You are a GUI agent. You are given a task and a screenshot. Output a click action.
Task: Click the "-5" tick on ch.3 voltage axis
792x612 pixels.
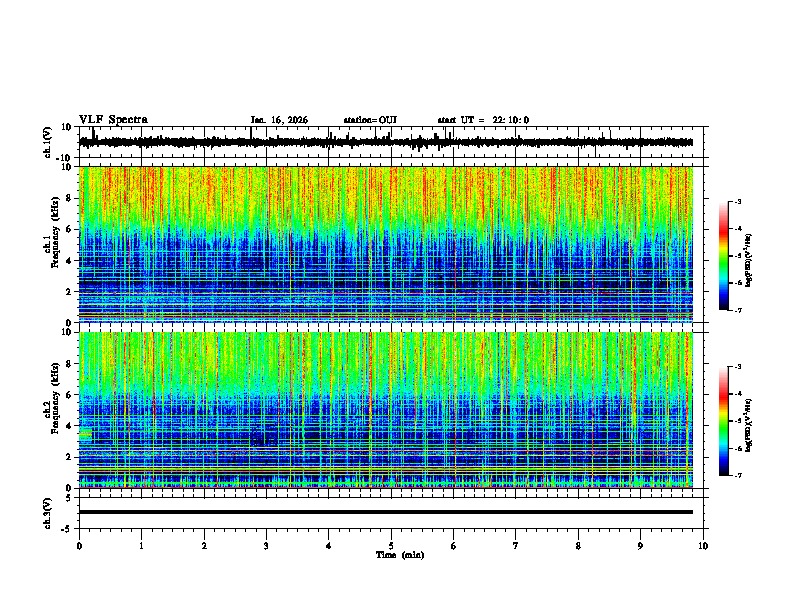pos(67,529)
